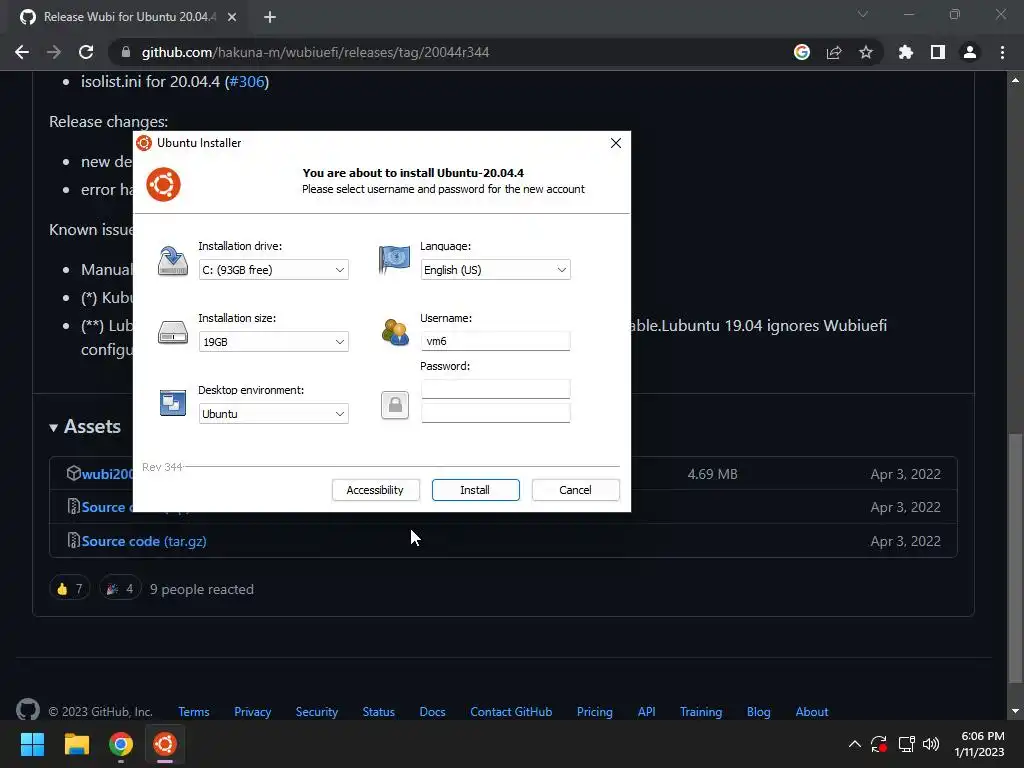Open the Docs footer link
This screenshot has height=768, width=1024.
pos(432,712)
